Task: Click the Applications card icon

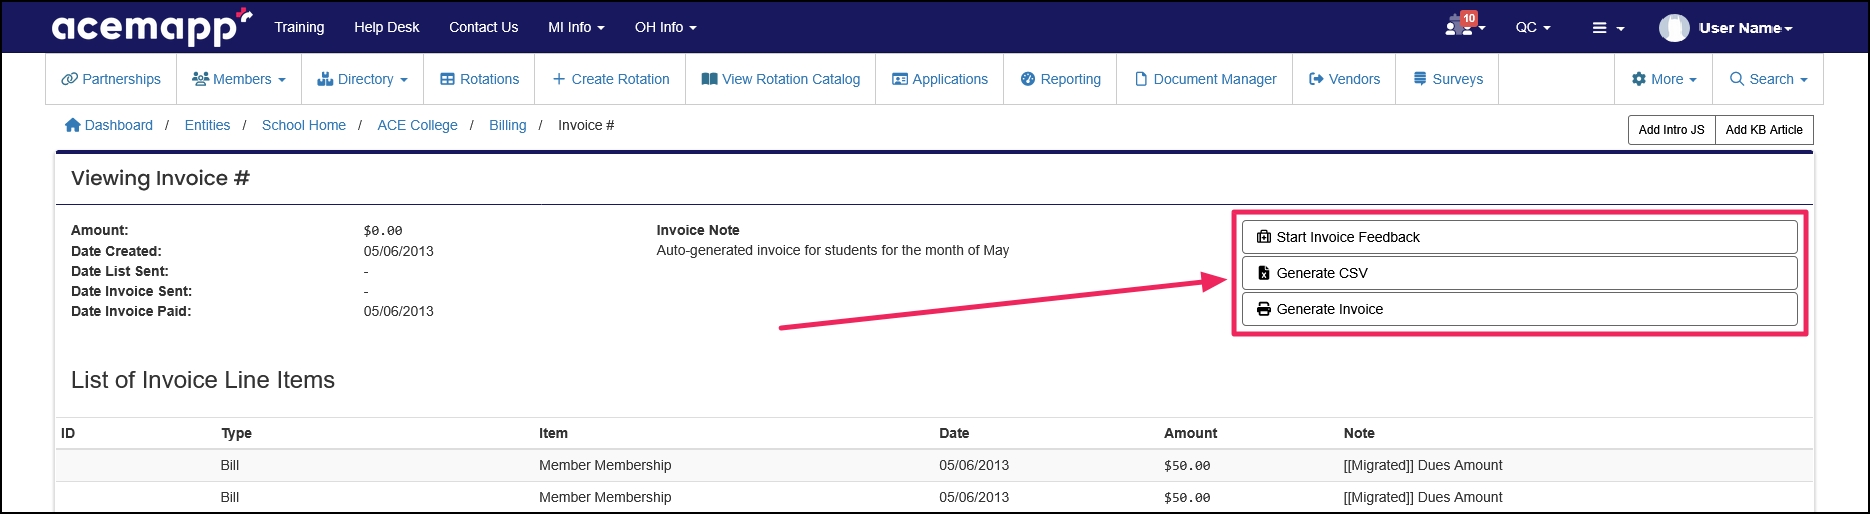Action: tap(900, 79)
